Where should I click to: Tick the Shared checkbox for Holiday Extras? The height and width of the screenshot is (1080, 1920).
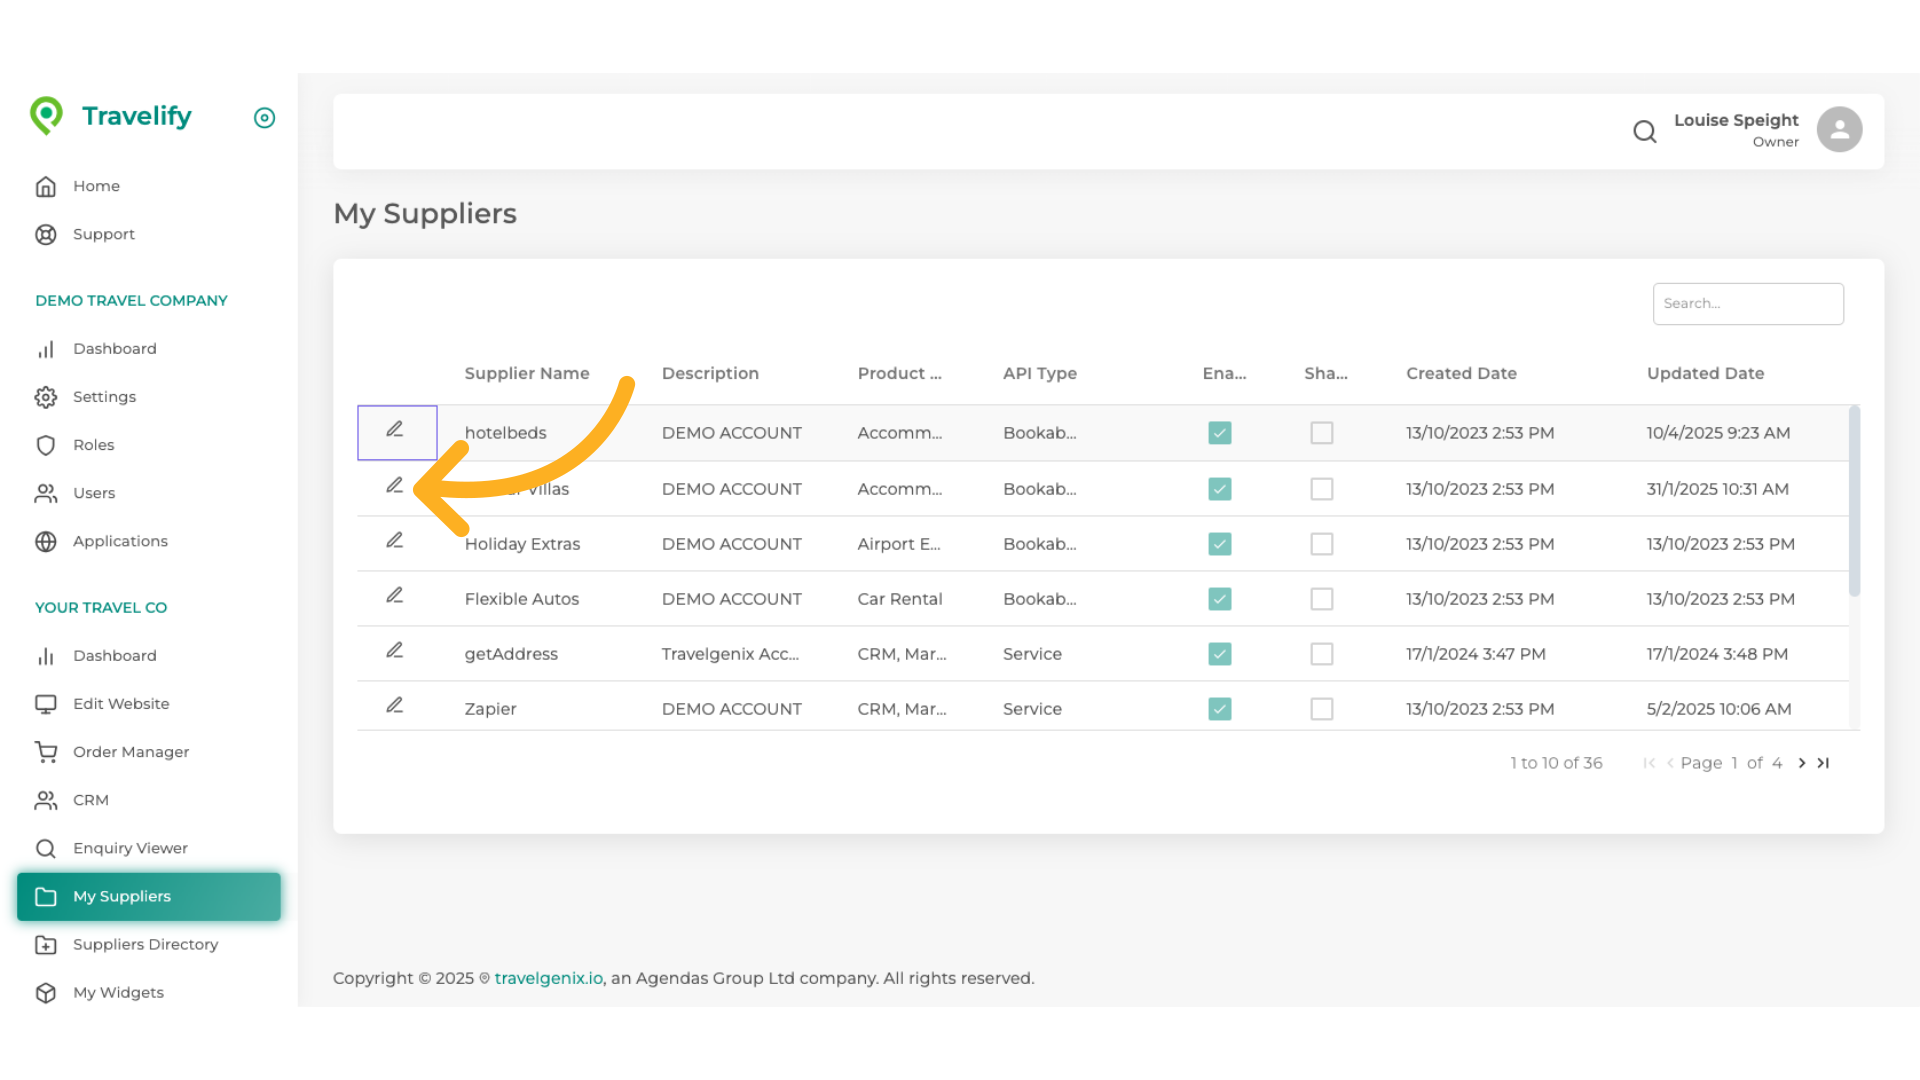click(x=1321, y=544)
